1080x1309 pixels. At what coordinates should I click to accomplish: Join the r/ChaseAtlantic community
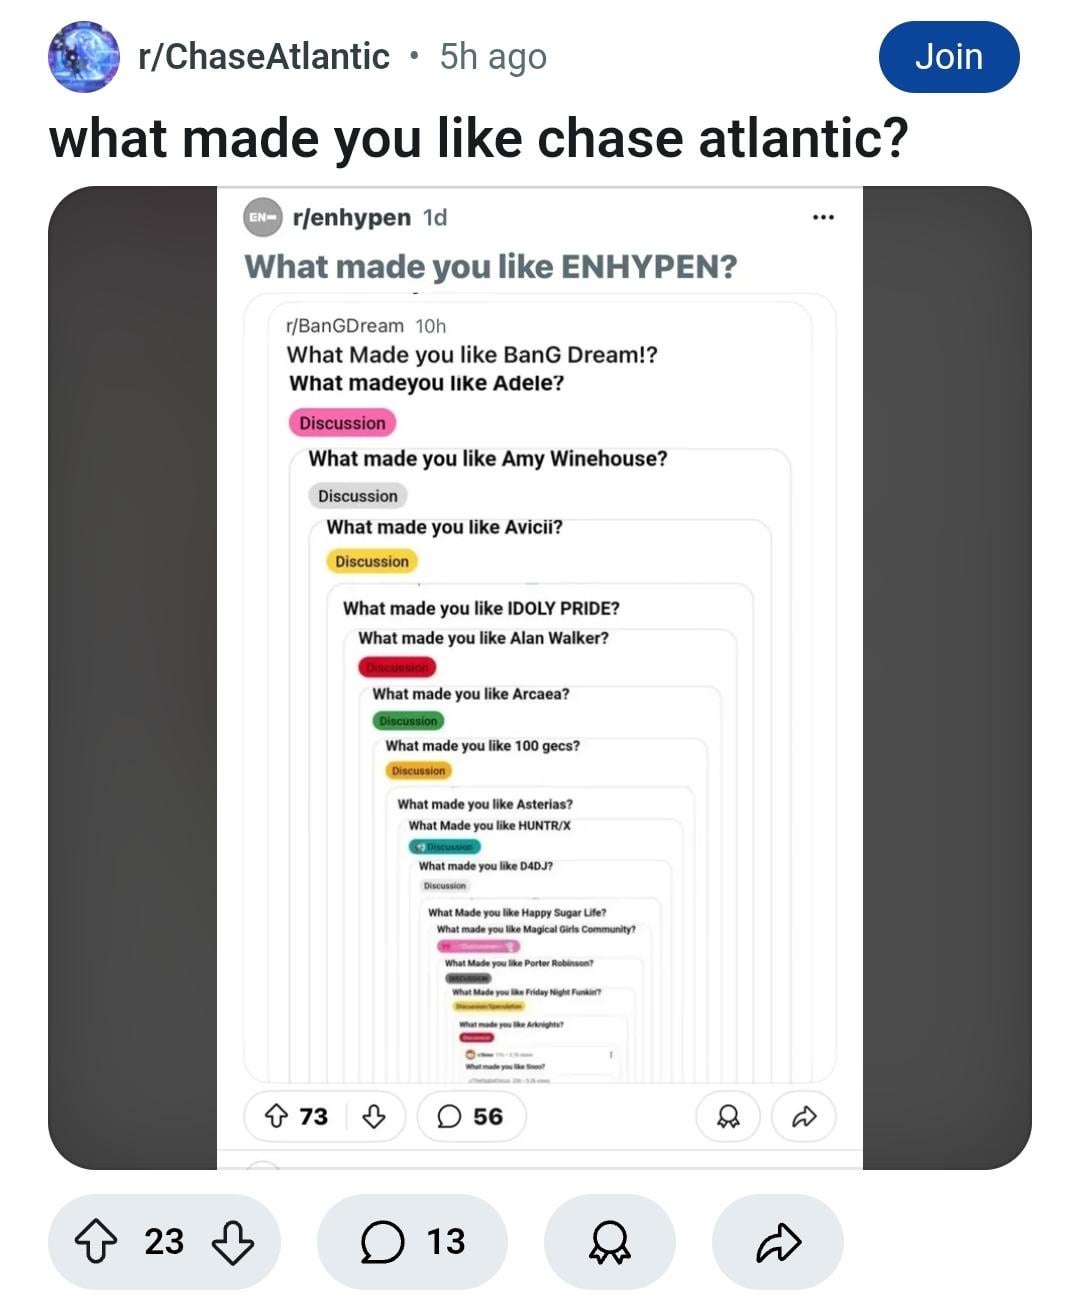(949, 57)
